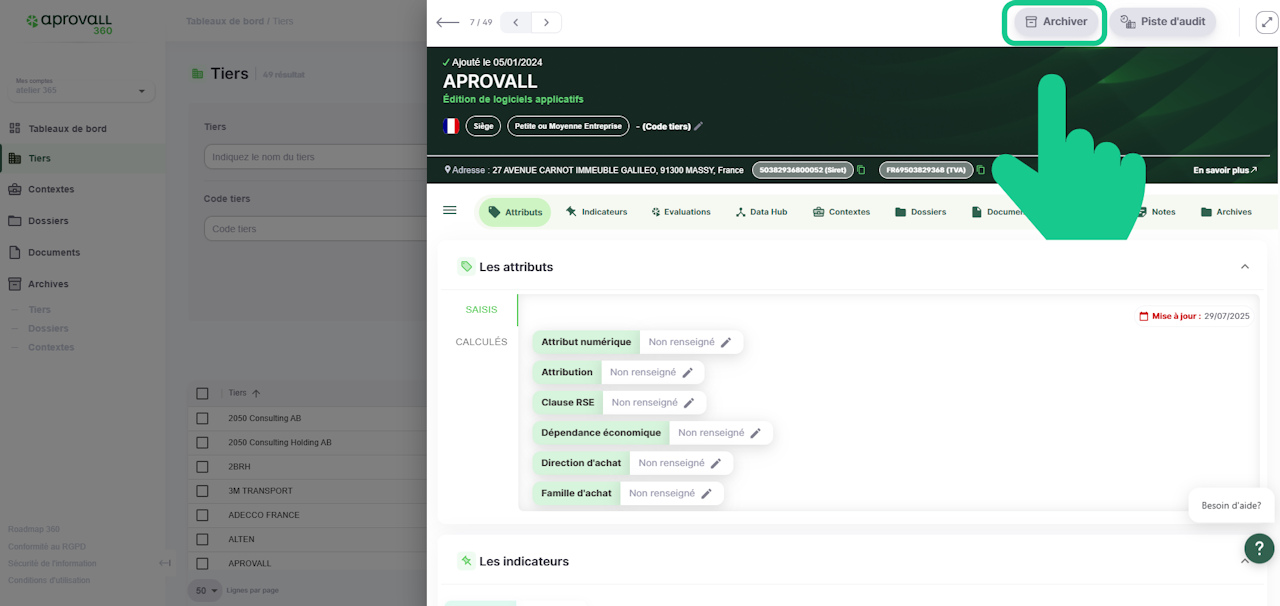Screen dimensions: 1280x606
Task: Click the Besoin d'aide? bubble
Action: [1231, 506]
